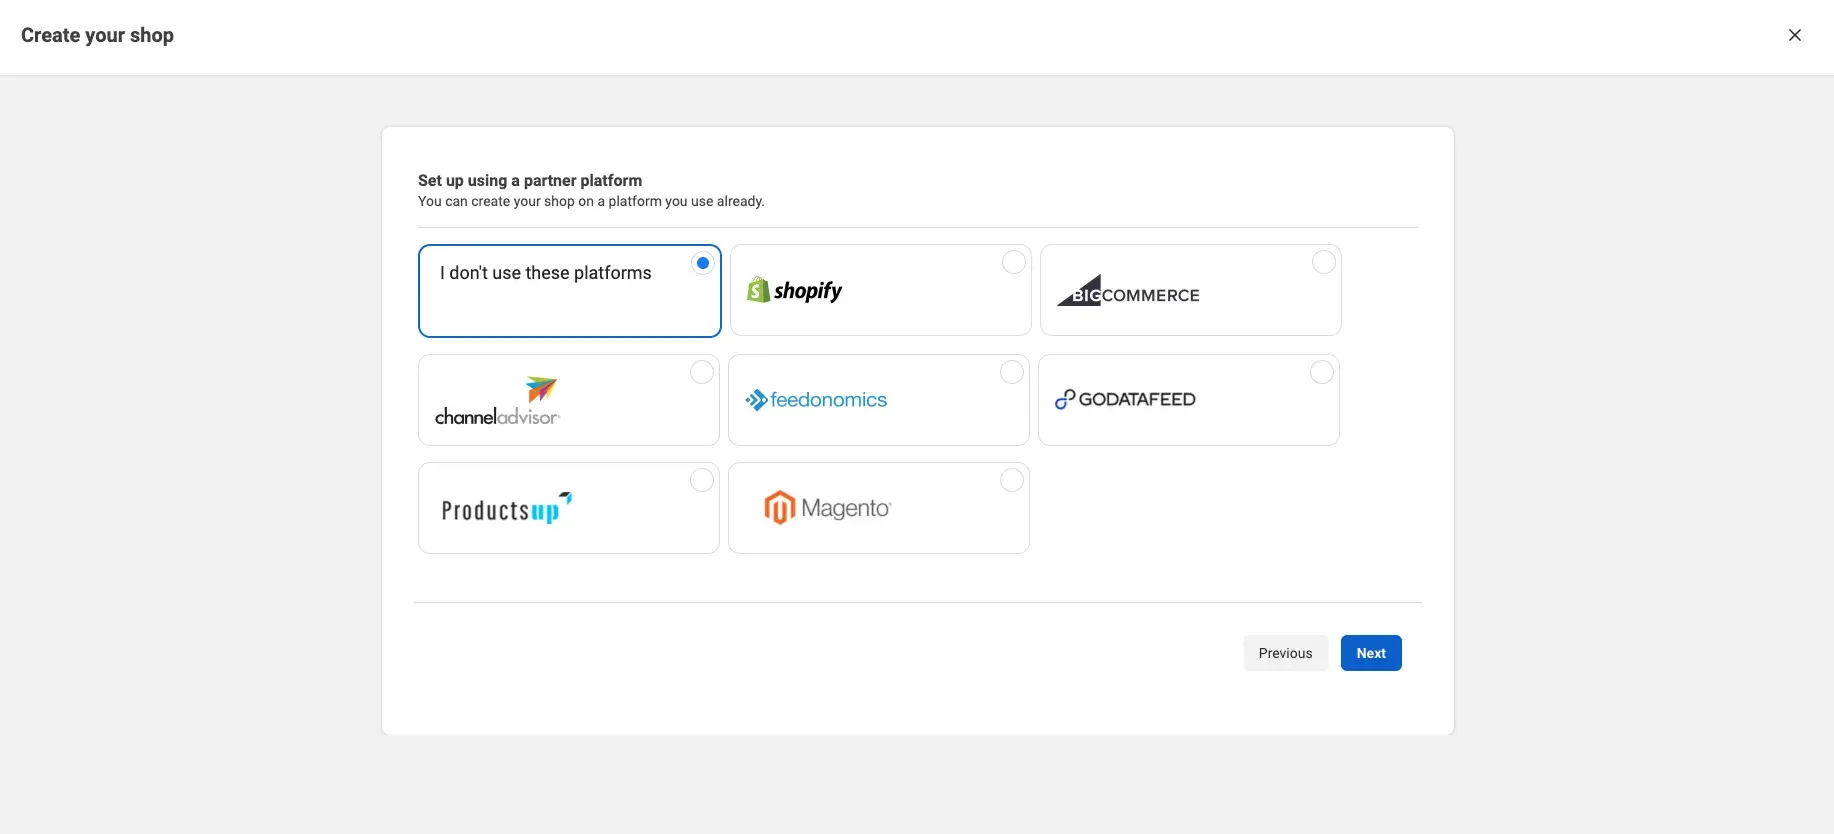This screenshot has width=1834, height=834.
Task: Go back with the Previous button
Action: click(1285, 653)
